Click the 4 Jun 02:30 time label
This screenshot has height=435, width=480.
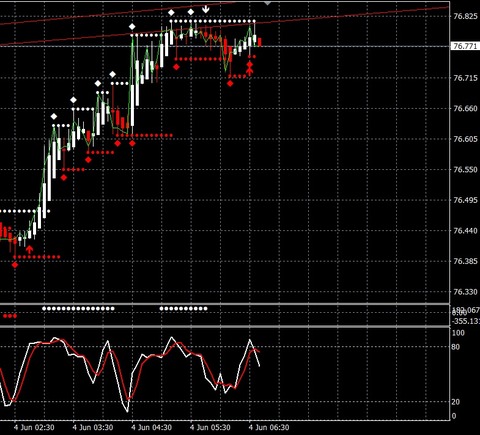pyautogui.click(x=34, y=427)
